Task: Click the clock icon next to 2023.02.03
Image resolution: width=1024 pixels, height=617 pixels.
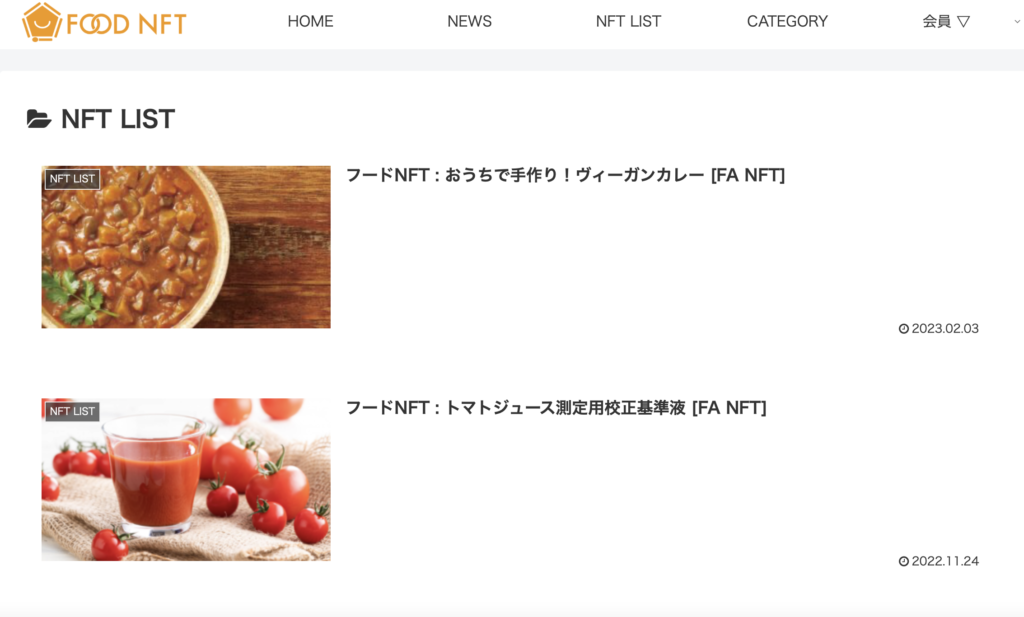Action: click(x=903, y=328)
